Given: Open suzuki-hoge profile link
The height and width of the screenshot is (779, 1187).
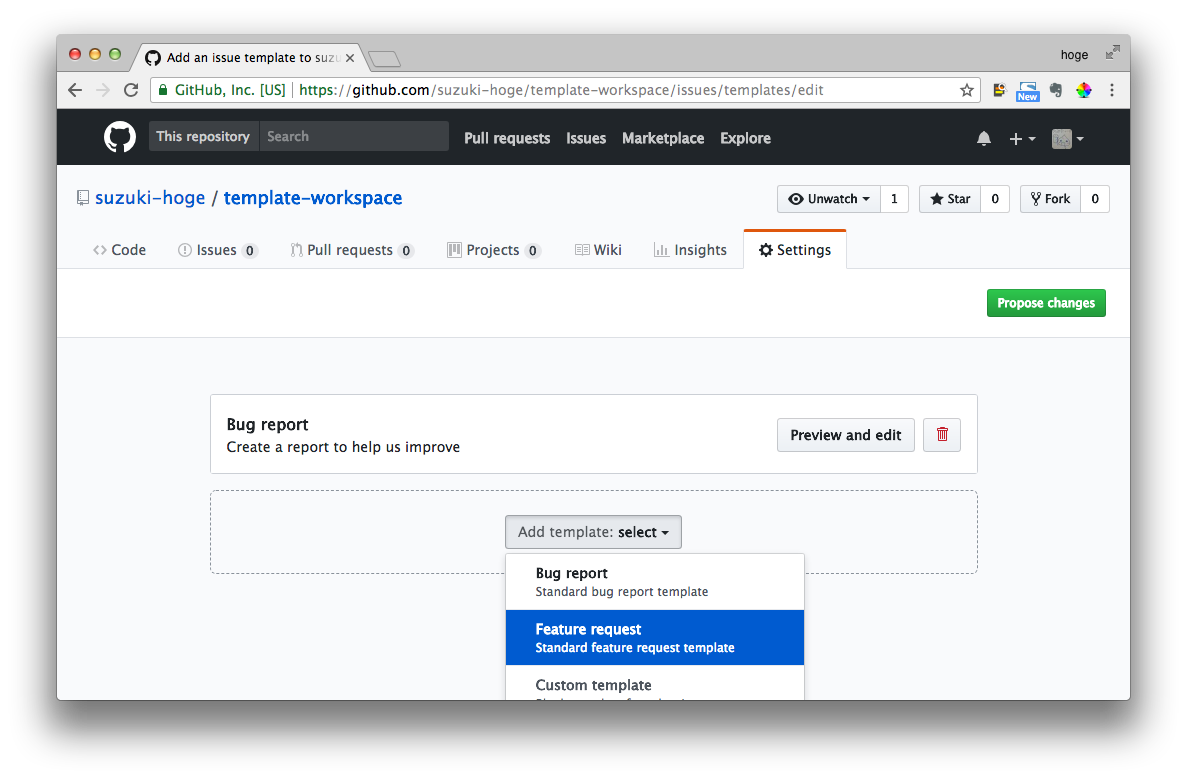Looking at the screenshot, I should (150, 197).
